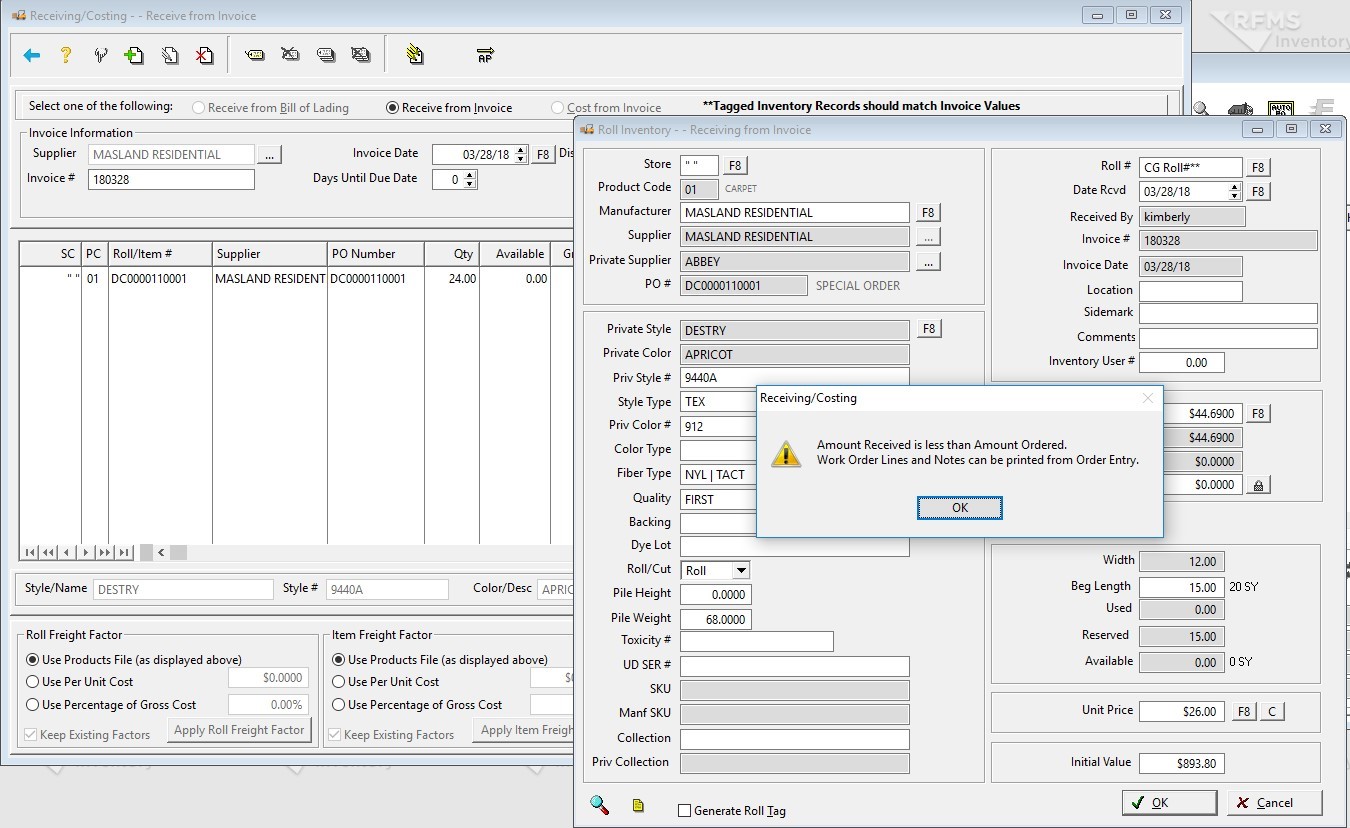
Task: Click the AP arrow toolbar icon
Action: [x=485, y=55]
